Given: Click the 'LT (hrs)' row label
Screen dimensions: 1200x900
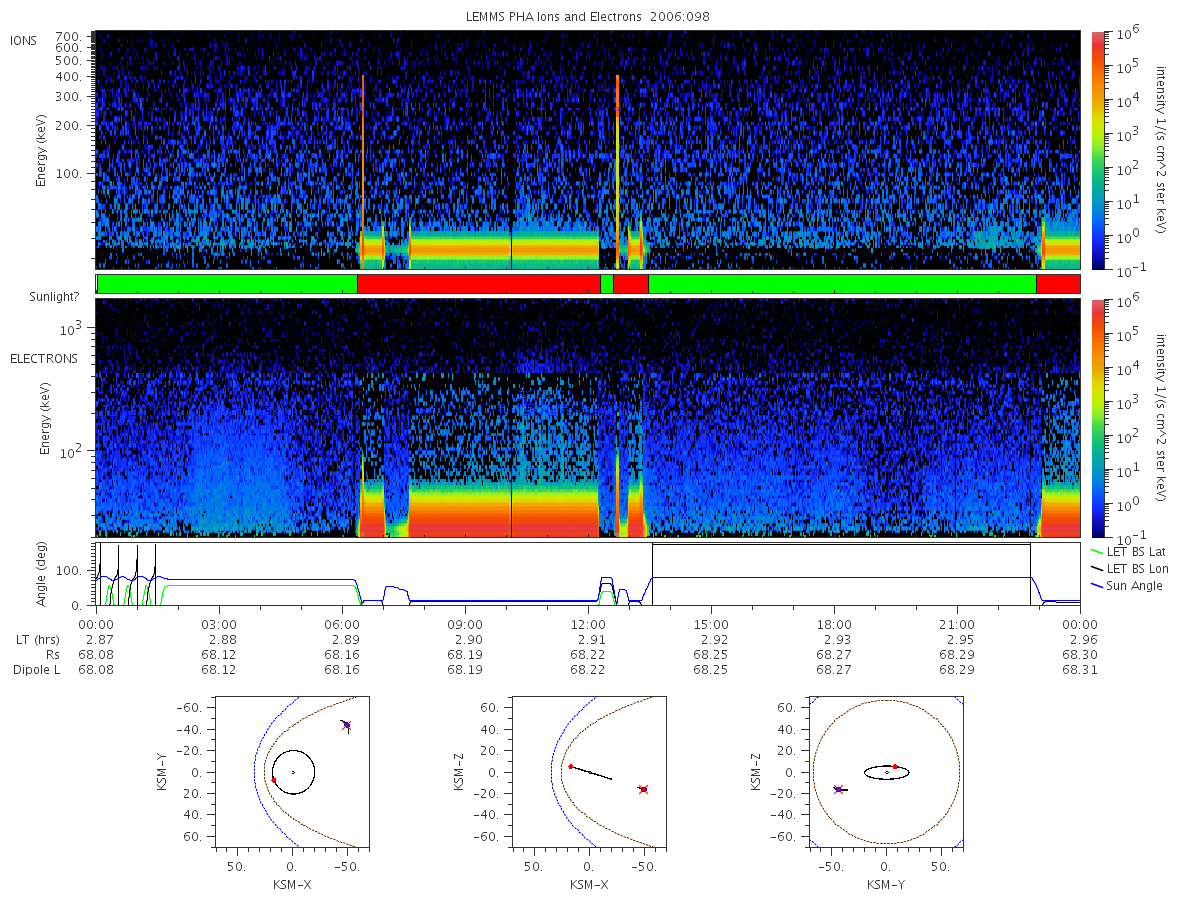Looking at the screenshot, I should [x=36, y=639].
